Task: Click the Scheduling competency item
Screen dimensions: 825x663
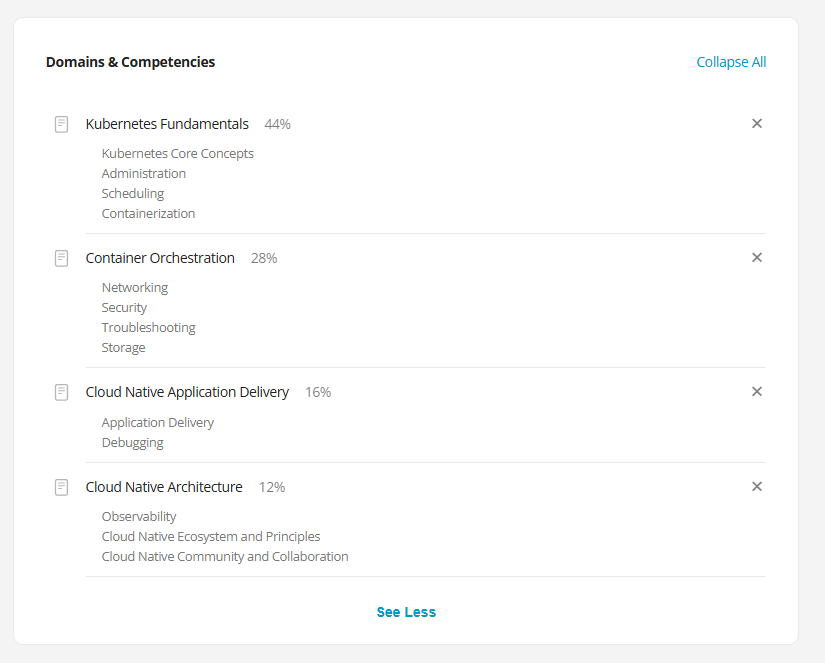Action: (x=133, y=194)
